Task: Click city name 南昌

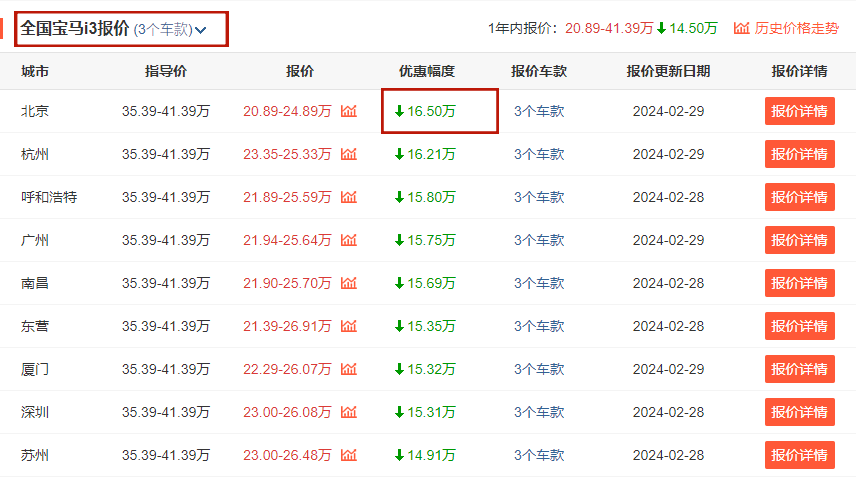Action: (35, 283)
